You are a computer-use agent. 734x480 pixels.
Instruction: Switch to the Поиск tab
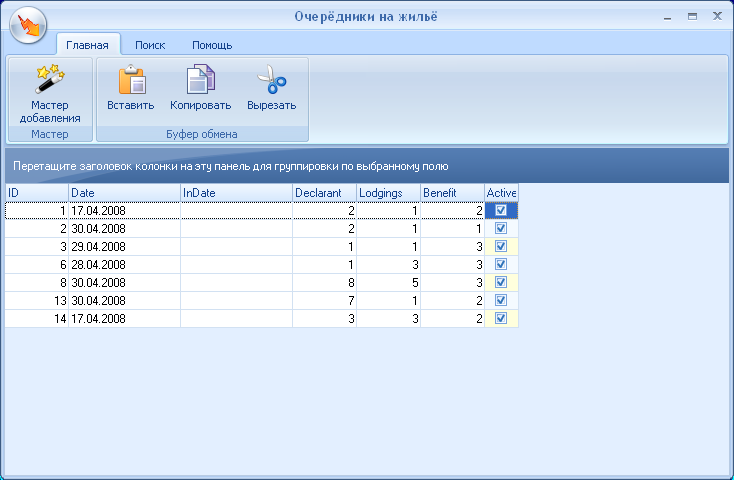[150, 45]
